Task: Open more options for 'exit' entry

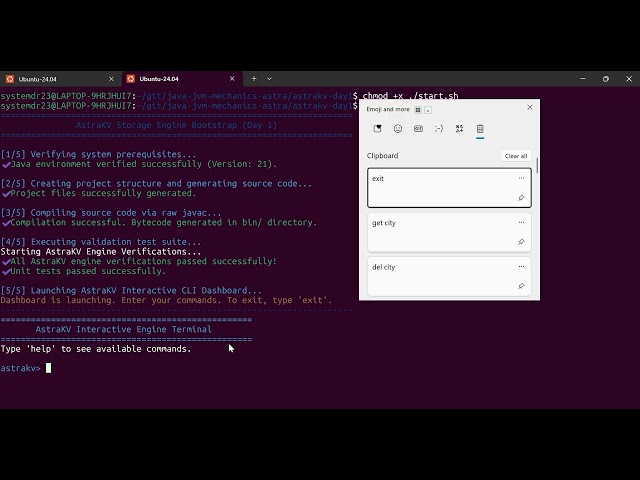Action: pos(521,178)
